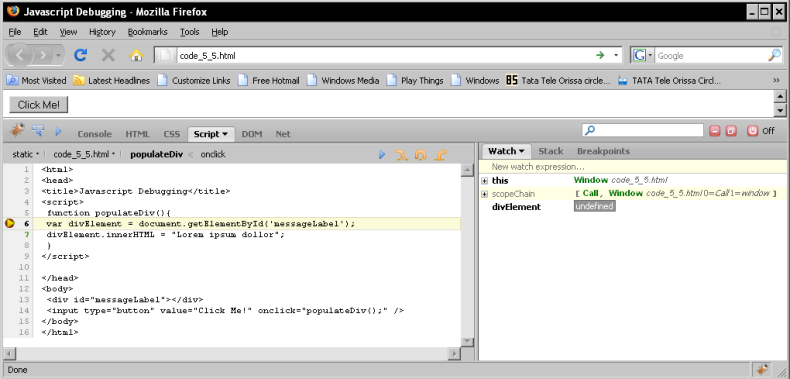790x379 pixels.
Task: Open the Google search engine selector icon
Action: tap(642, 55)
